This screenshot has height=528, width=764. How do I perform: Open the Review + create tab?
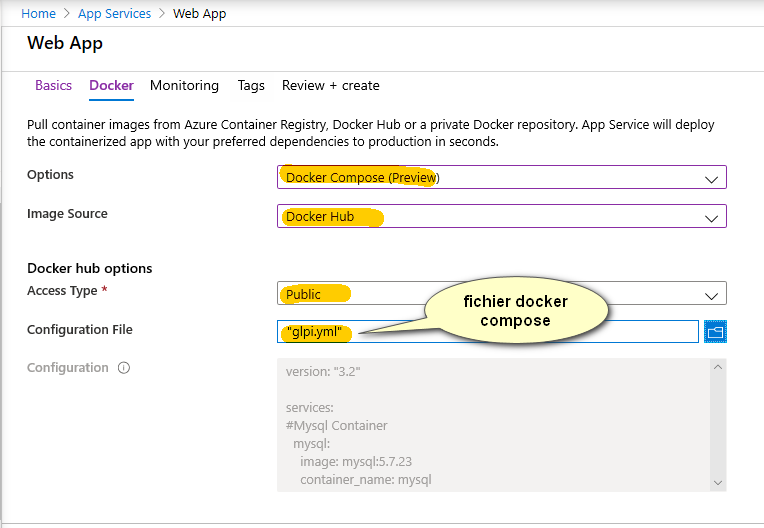tap(330, 85)
